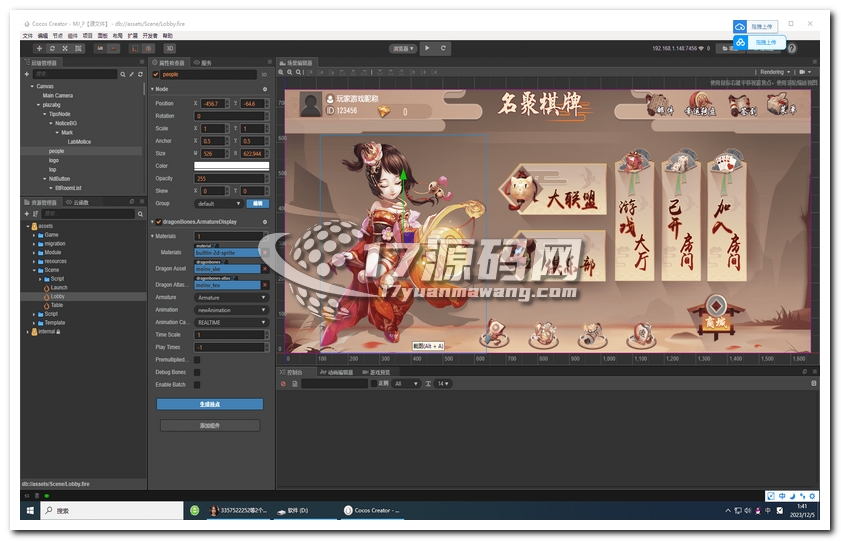This screenshot has width=841, height=541.
Task: Select the move transform tool
Action: pos(39,48)
